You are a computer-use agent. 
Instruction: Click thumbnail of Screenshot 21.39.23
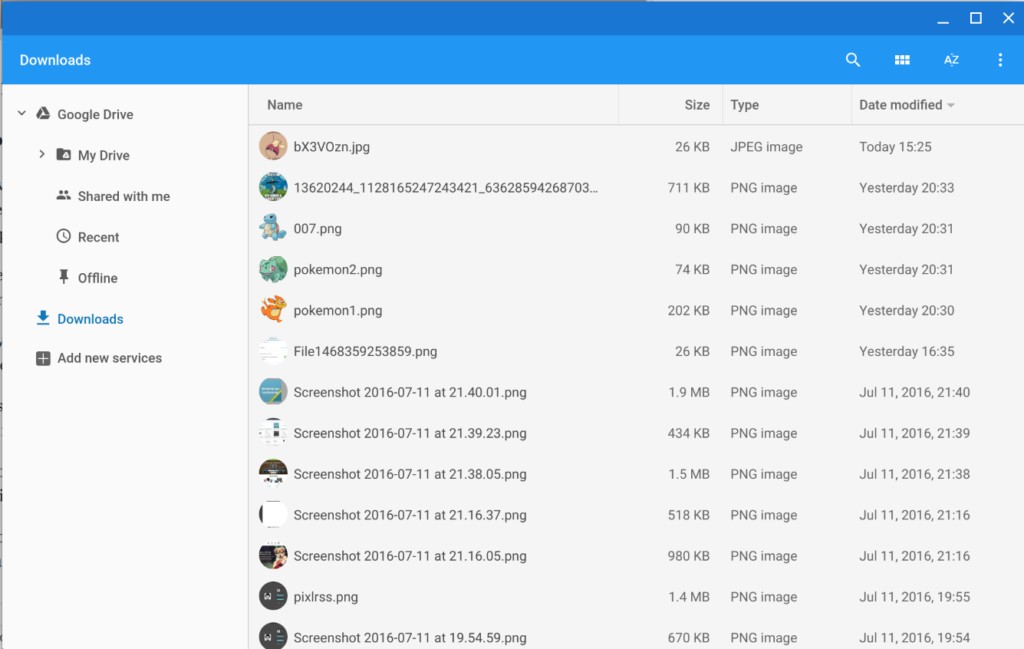click(x=273, y=433)
